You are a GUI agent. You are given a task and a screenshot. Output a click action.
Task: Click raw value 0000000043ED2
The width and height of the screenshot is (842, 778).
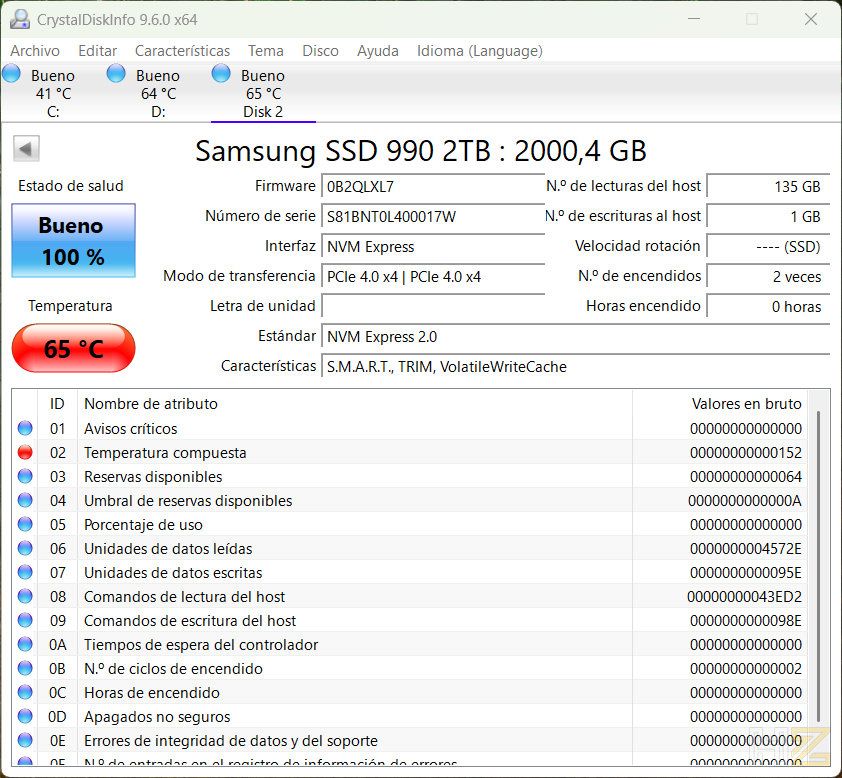tap(744, 597)
